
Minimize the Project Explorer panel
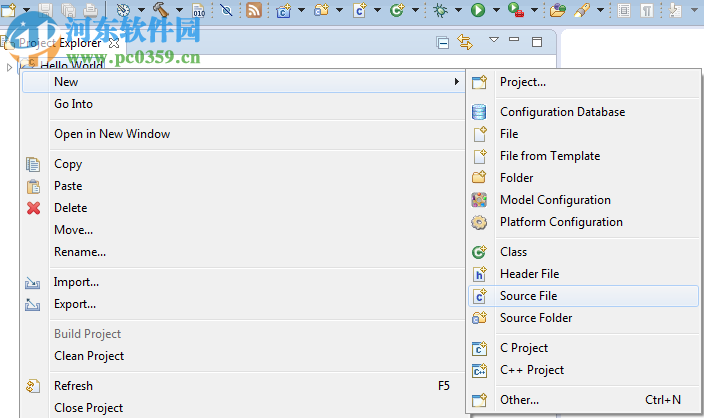click(x=514, y=40)
